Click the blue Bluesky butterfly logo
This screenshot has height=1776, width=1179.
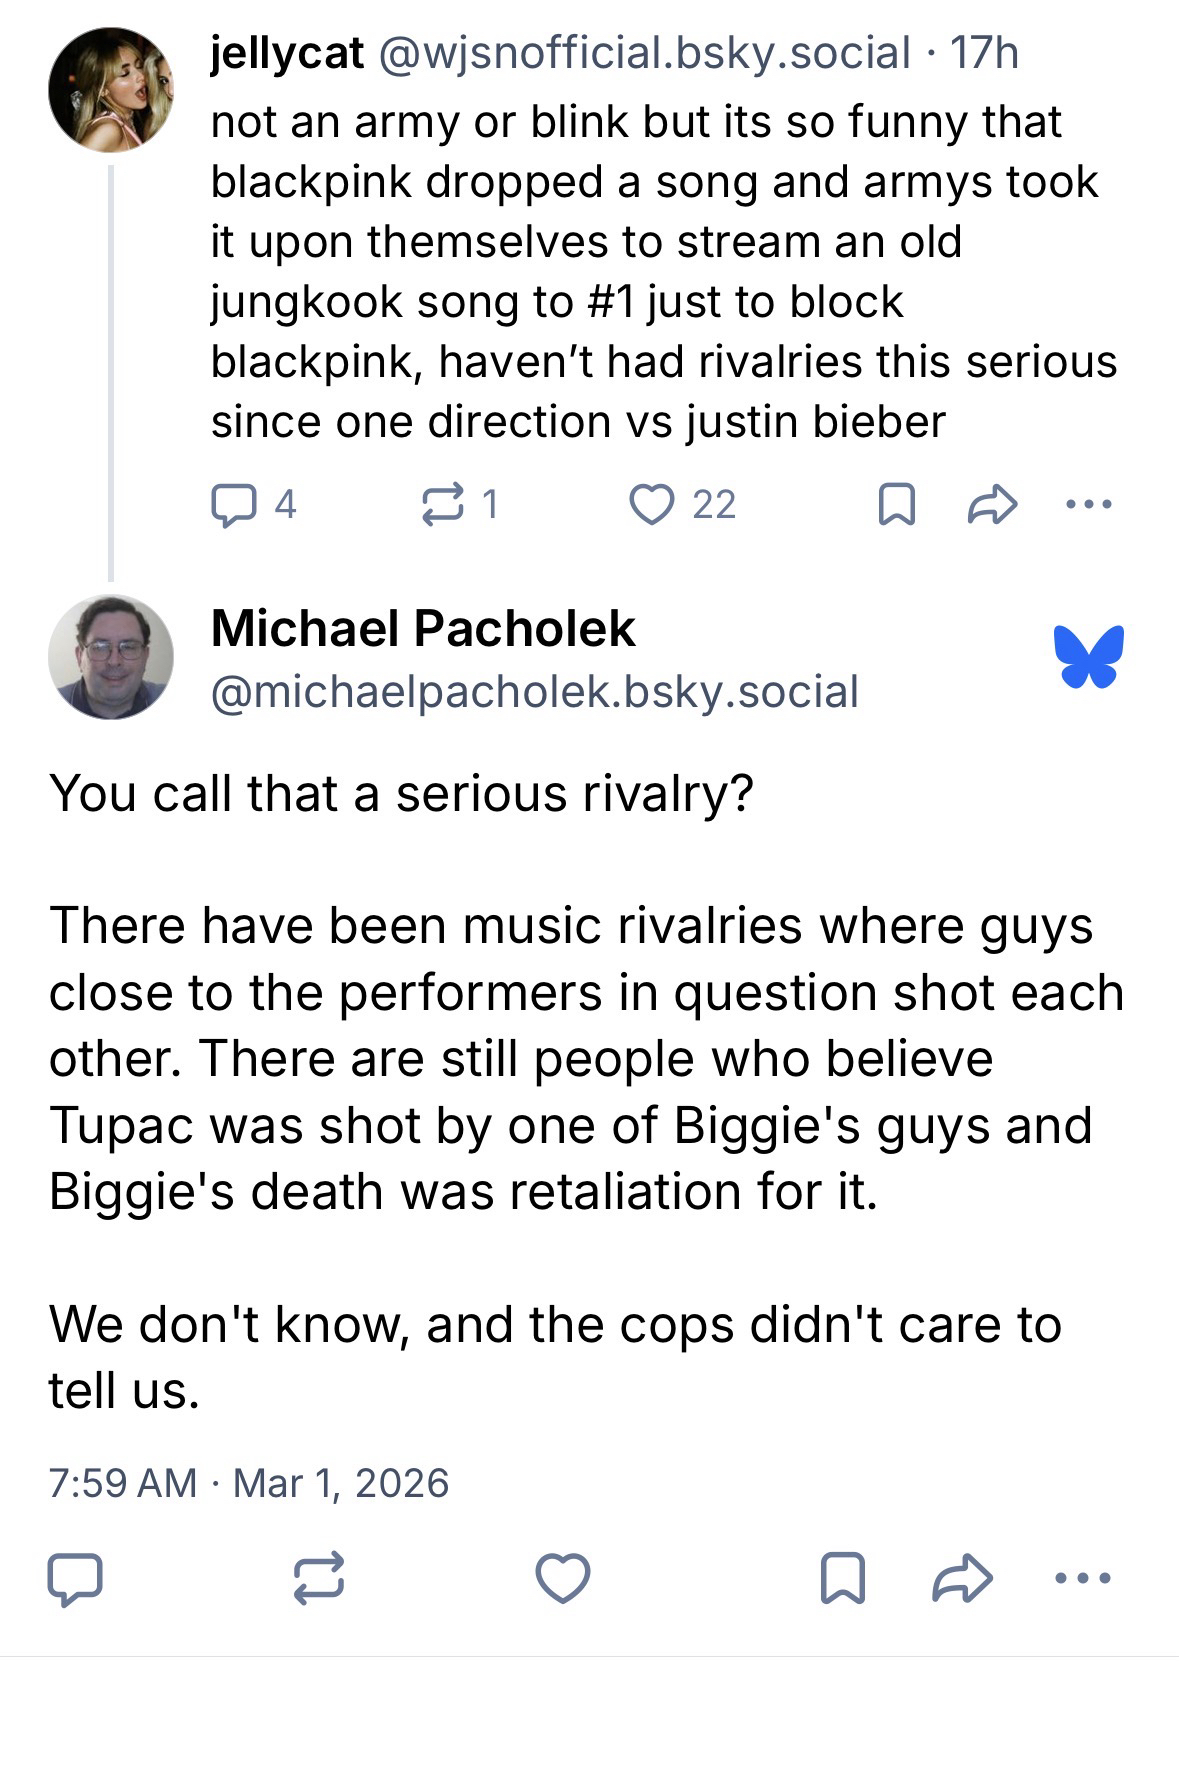(1088, 657)
